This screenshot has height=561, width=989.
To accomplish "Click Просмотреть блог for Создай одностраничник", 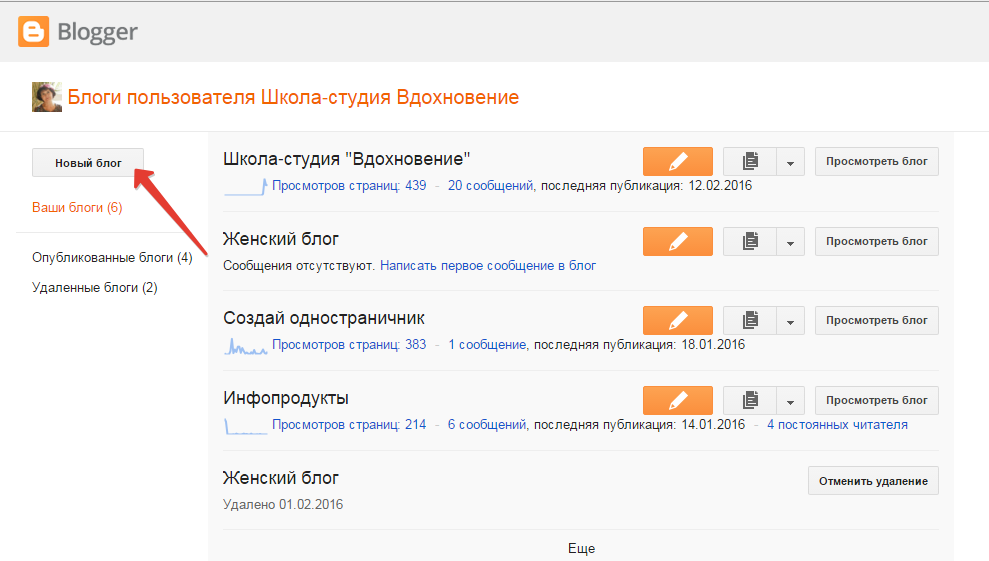I will coord(877,321).
